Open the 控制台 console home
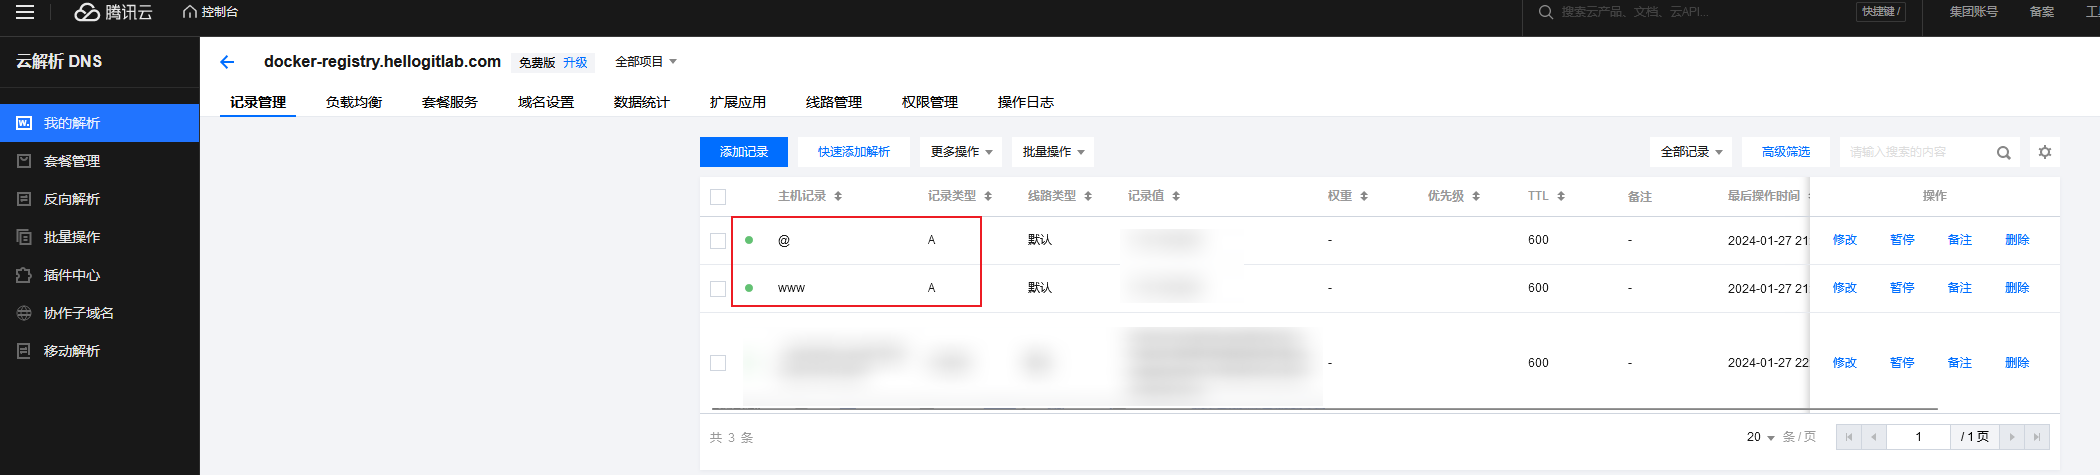2100x475 pixels. [210, 12]
